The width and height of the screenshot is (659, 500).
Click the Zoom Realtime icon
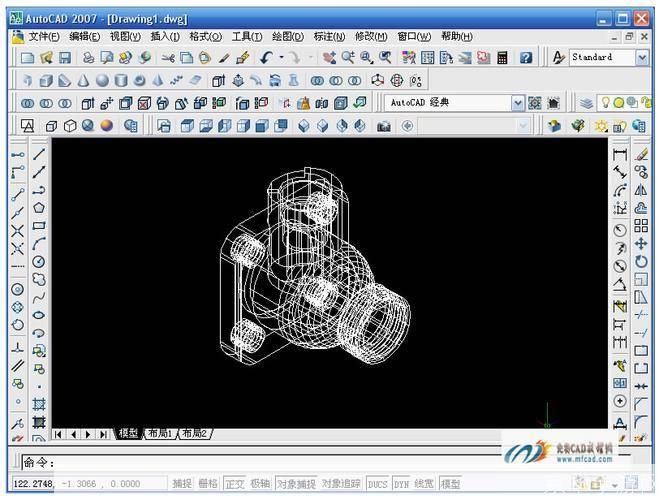tap(348, 58)
